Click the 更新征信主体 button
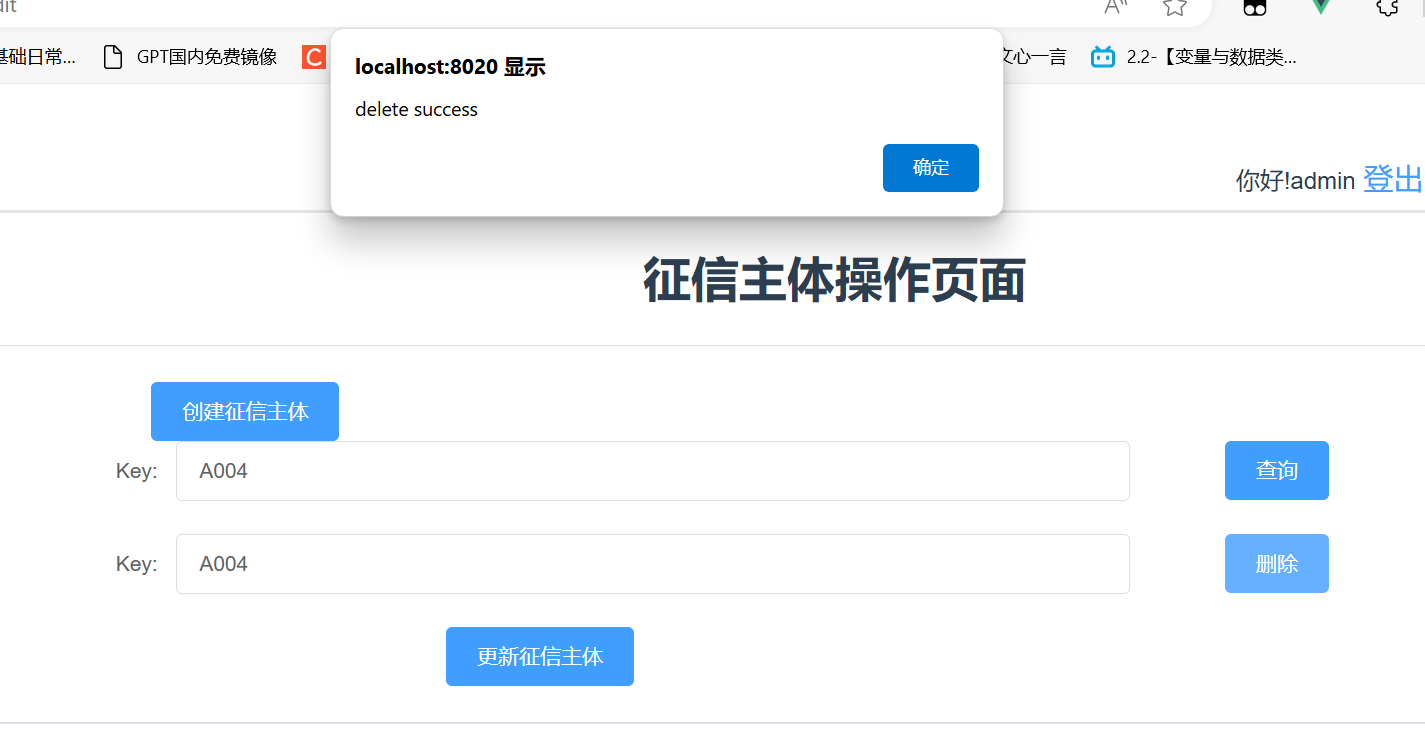Screen dimensions: 1425x749 (540, 656)
